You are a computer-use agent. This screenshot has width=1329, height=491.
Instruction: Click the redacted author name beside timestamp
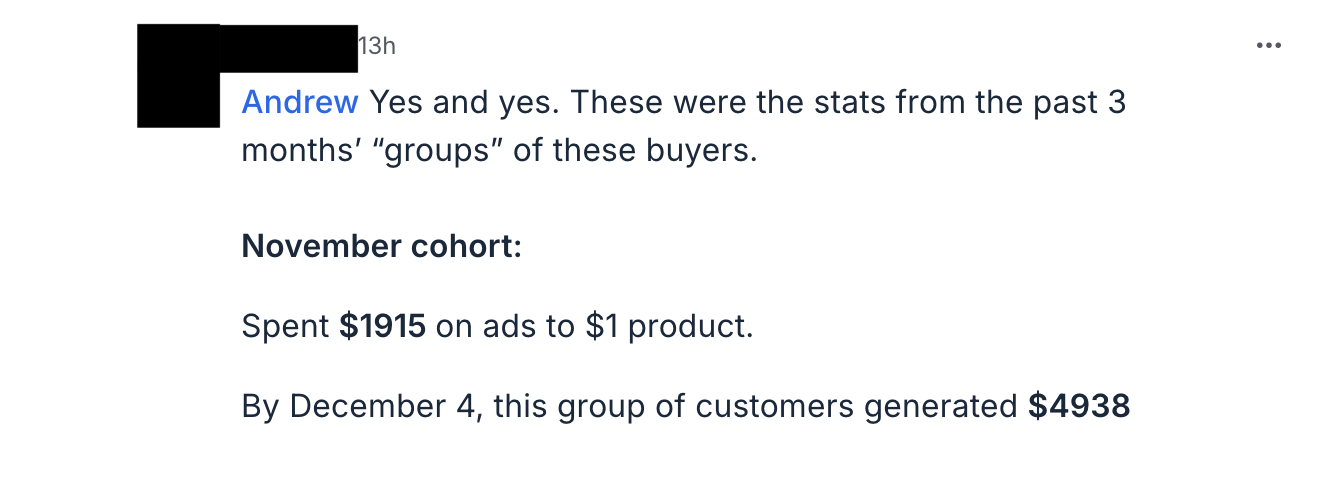pos(288,47)
